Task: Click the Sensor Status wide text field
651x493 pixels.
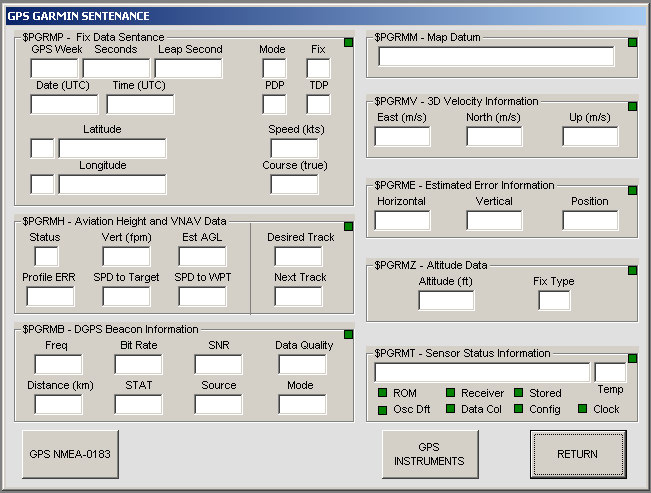Action: point(482,372)
